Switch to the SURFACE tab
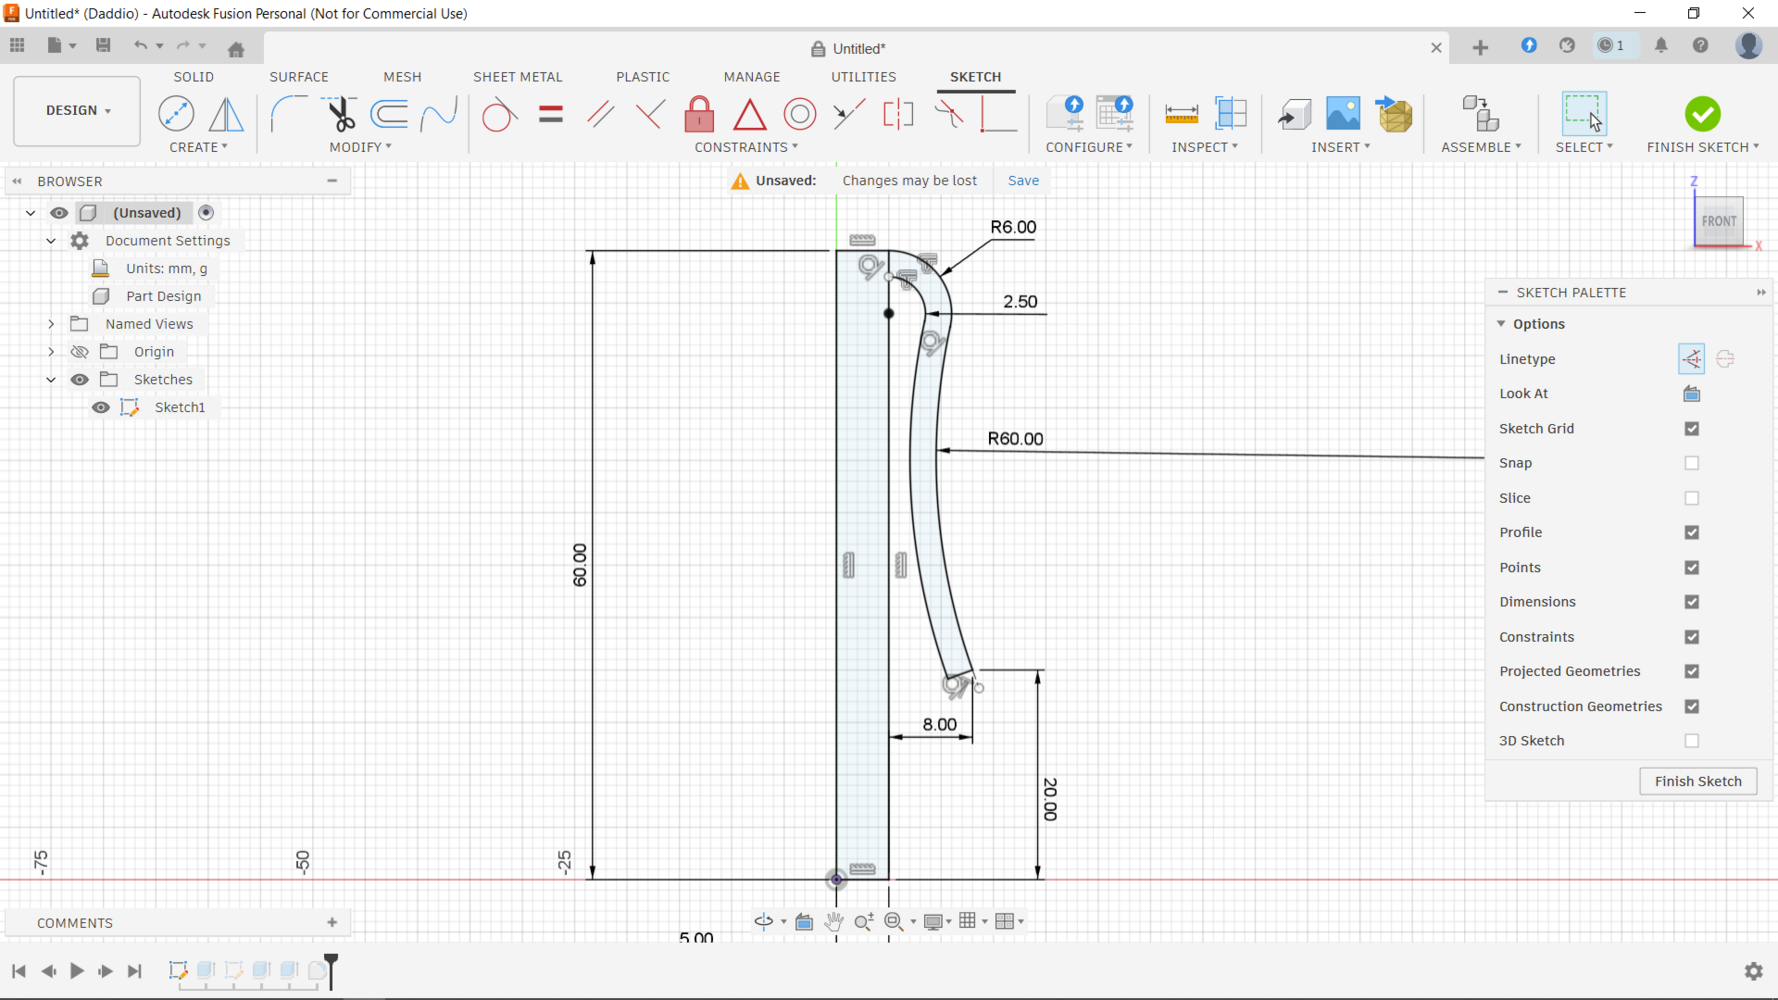The width and height of the screenshot is (1778, 1000). click(x=298, y=77)
